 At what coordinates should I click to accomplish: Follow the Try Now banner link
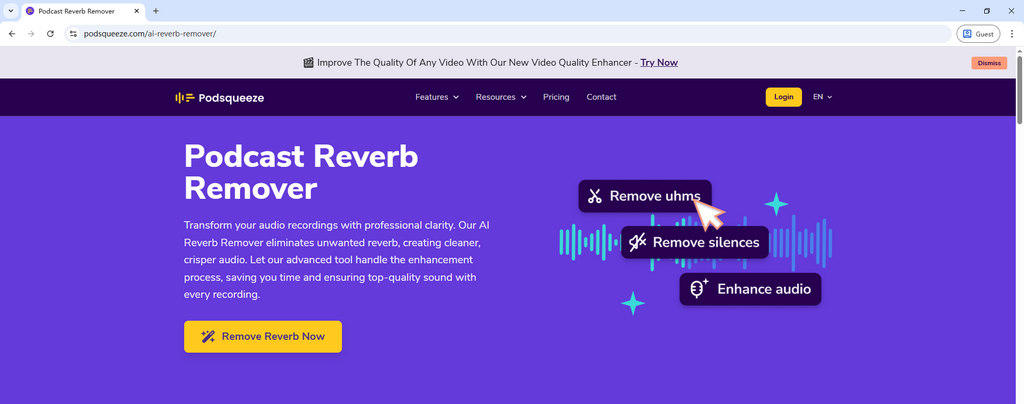tap(659, 62)
